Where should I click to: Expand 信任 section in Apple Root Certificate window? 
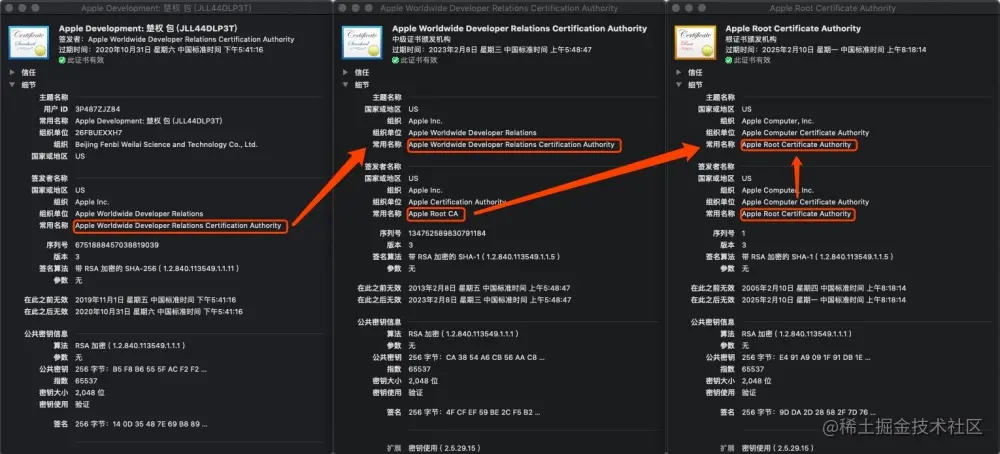[680, 73]
